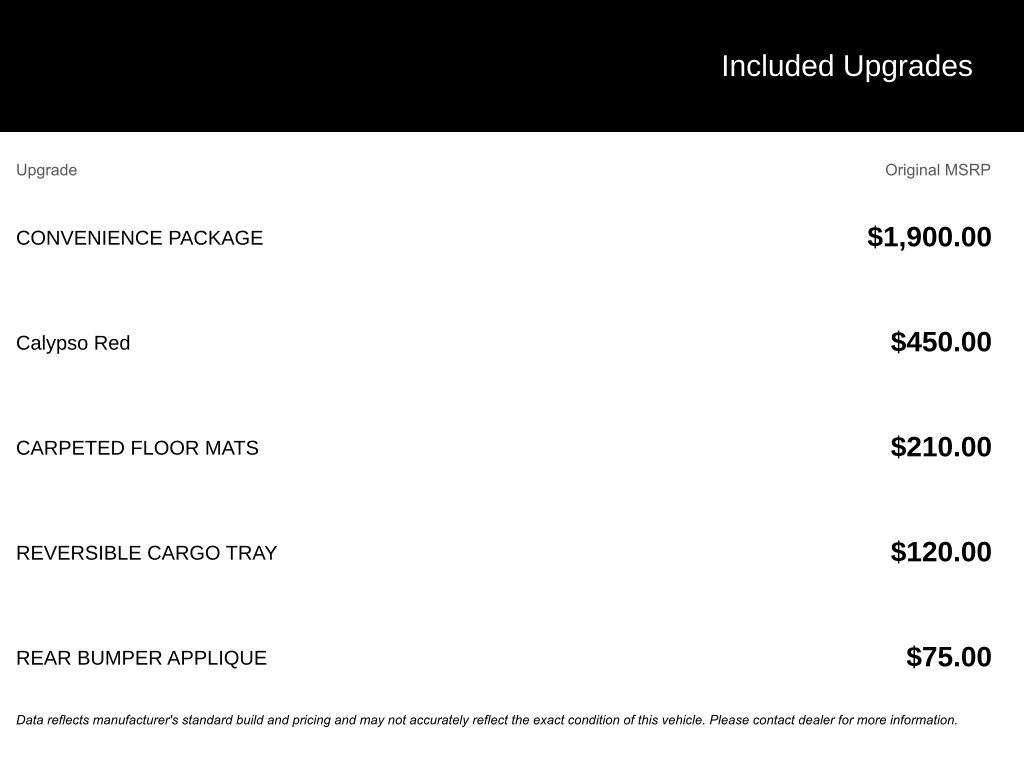The width and height of the screenshot is (1024, 768).
Task: Select the Upgrade column header
Action: (x=46, y=170)
